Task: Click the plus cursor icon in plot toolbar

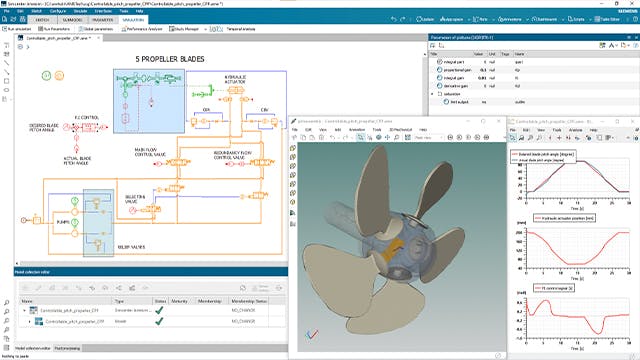Action: 559,138
